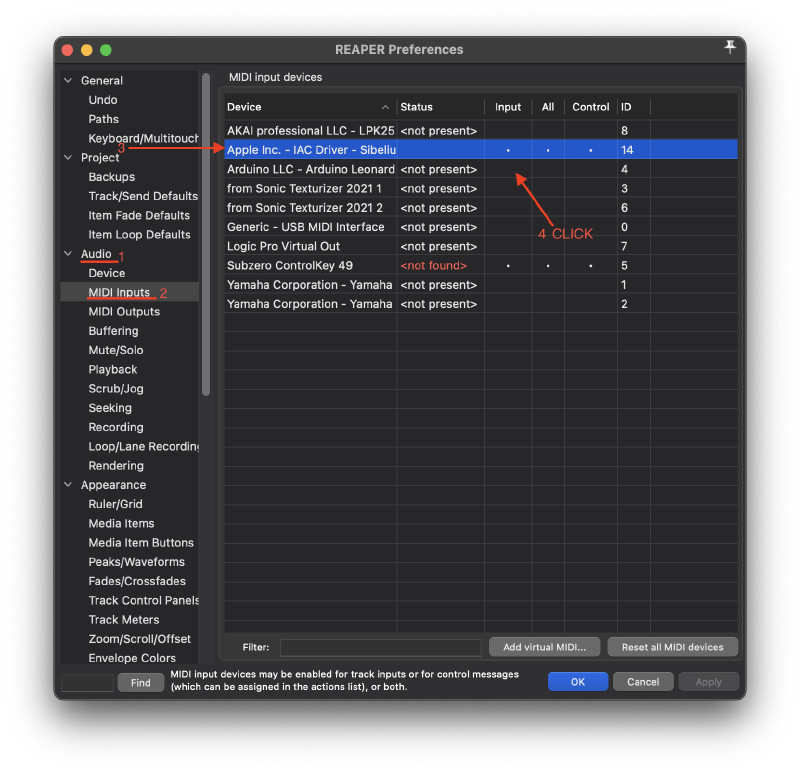Select the Apple Inc. IAC Driver device
800x771 pixels.
click(x=311, y=150)
